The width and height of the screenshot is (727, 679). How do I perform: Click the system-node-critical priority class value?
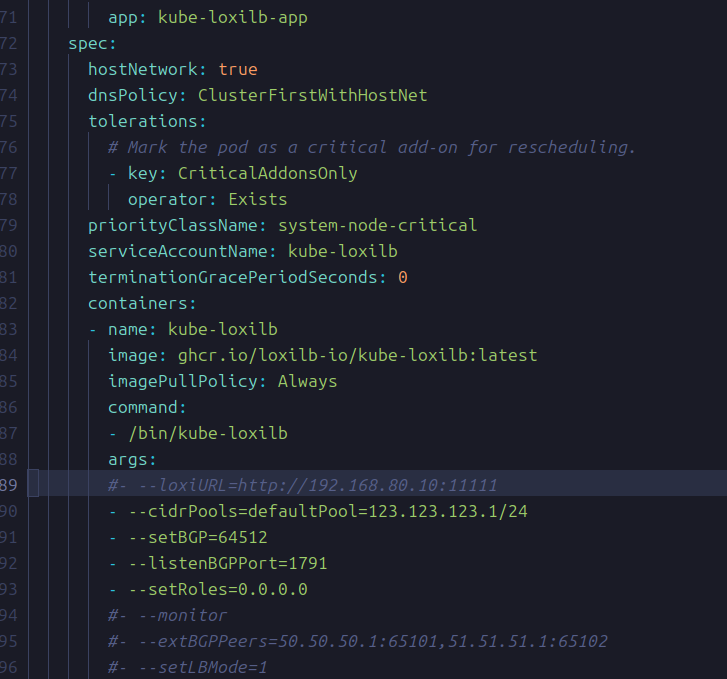pos(377,225)
